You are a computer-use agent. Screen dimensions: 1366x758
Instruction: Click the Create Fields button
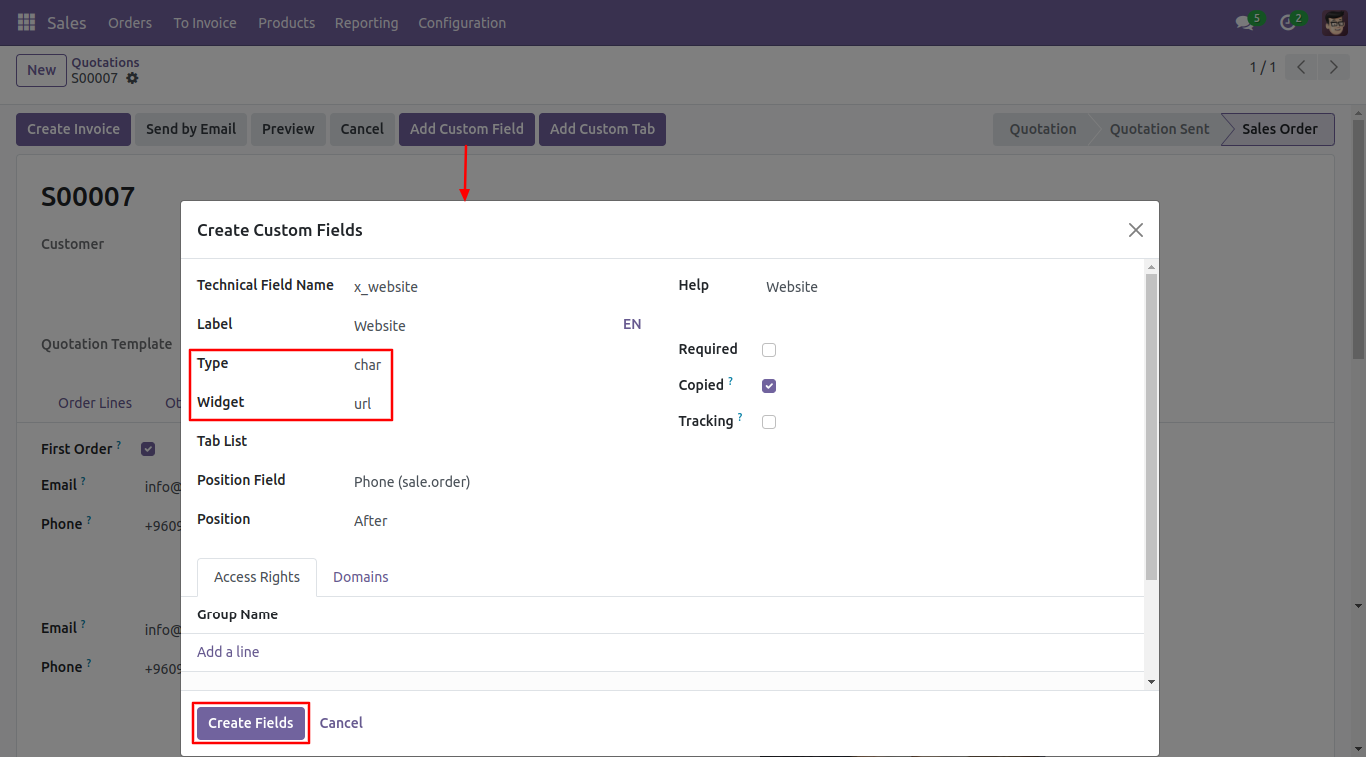pos(251,723)
